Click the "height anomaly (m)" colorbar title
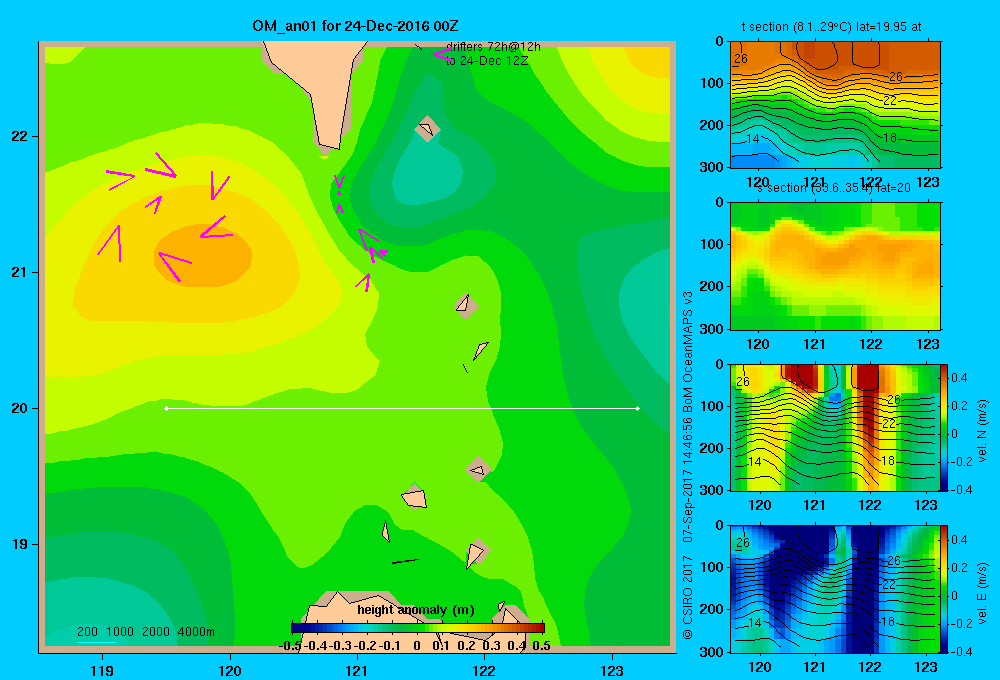The height and width of the screenshot is (680, 1000). click(416, 610)
